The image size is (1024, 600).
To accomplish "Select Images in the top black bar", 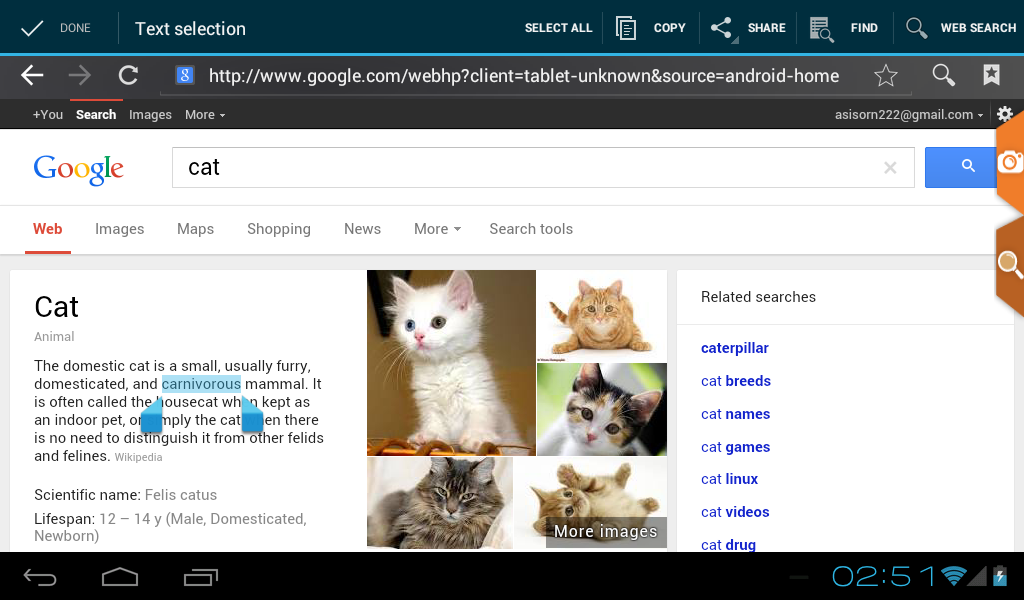I will pyautogui.click(x=150, y=115).
